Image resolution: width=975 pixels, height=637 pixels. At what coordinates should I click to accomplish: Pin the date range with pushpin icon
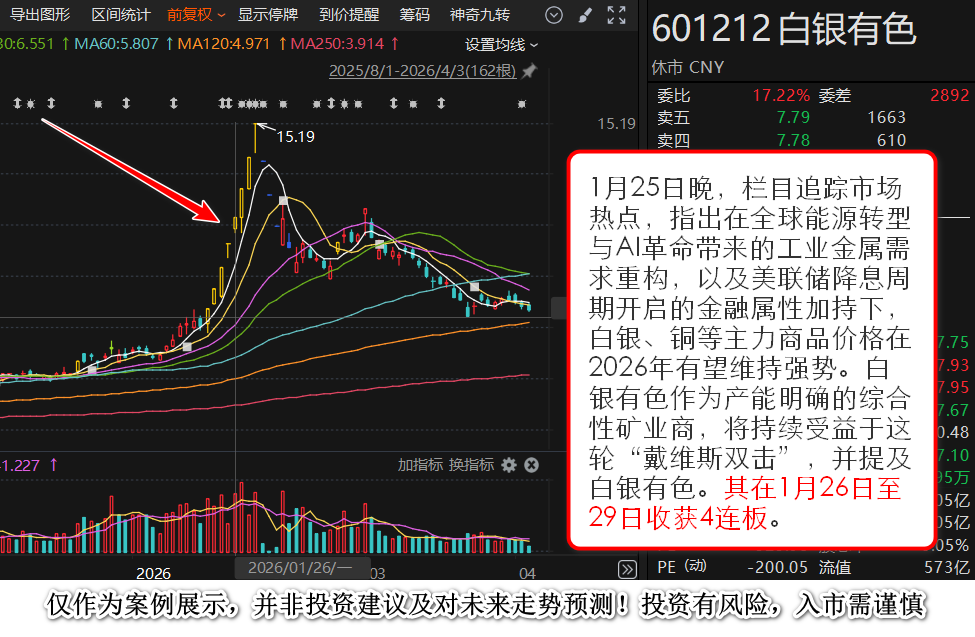pyautogui.click(x=529, y=71)
